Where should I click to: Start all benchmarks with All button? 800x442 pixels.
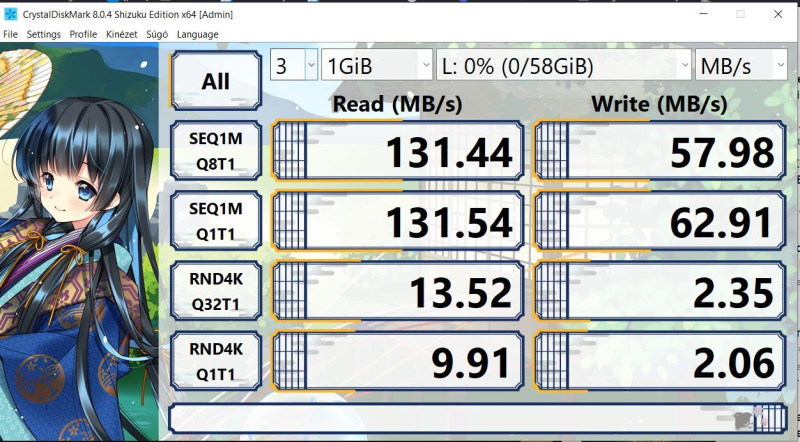click(x=215, y=81)
